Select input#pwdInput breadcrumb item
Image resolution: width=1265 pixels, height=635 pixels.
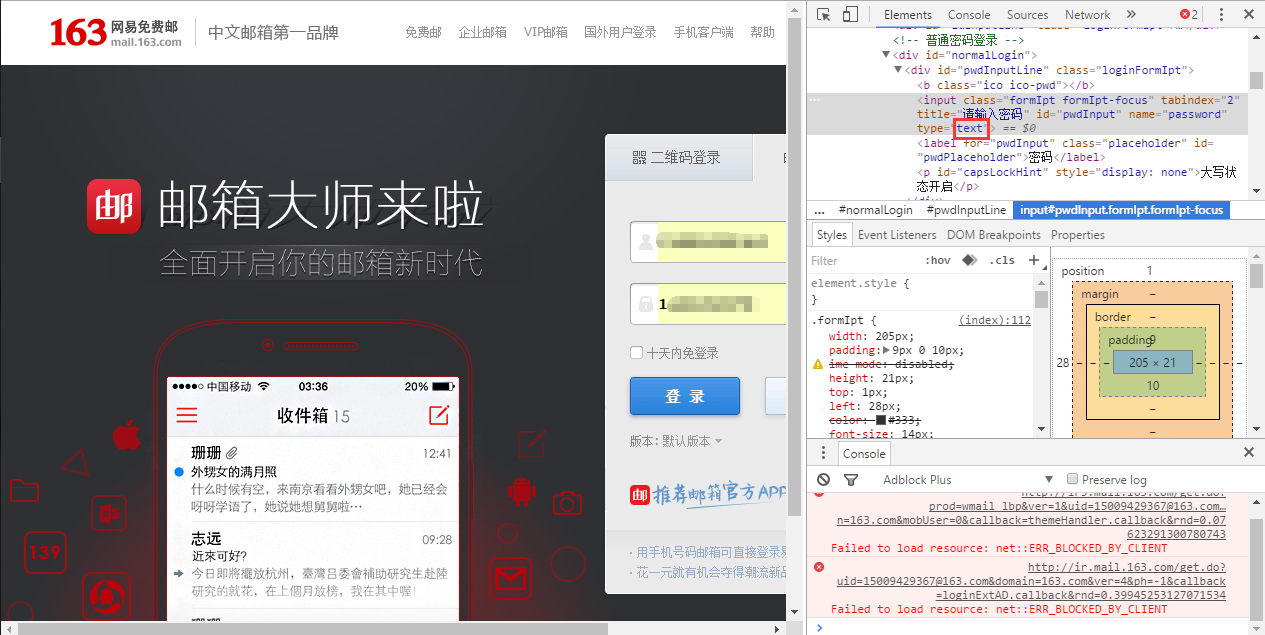click(x=1120, y=210)
